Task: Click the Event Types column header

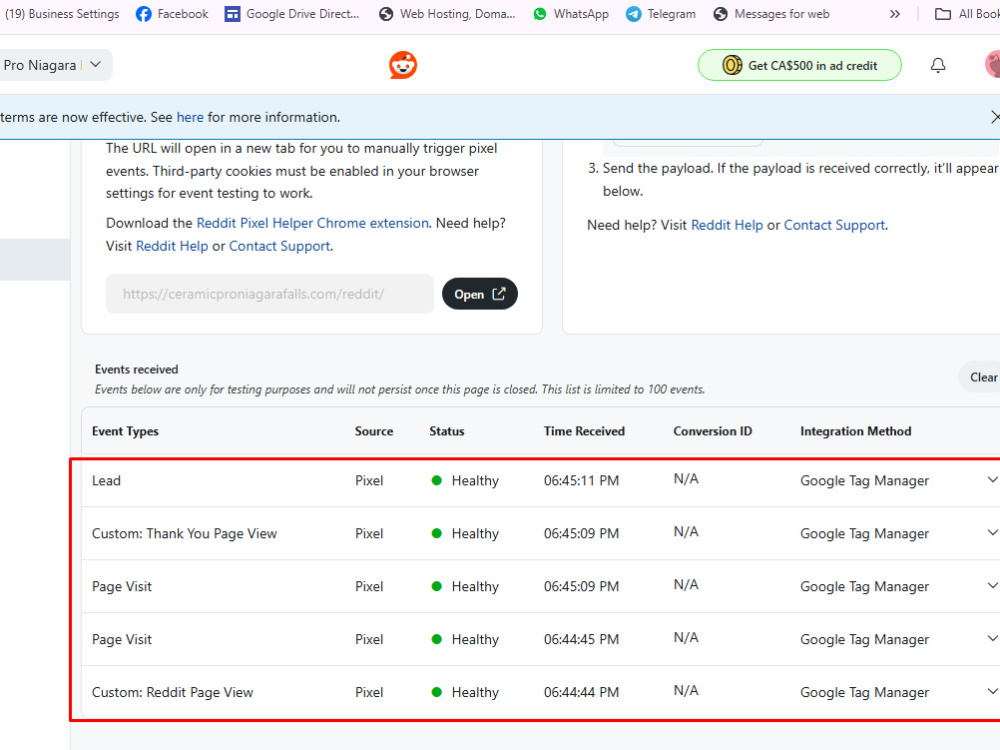Action: 125,432
